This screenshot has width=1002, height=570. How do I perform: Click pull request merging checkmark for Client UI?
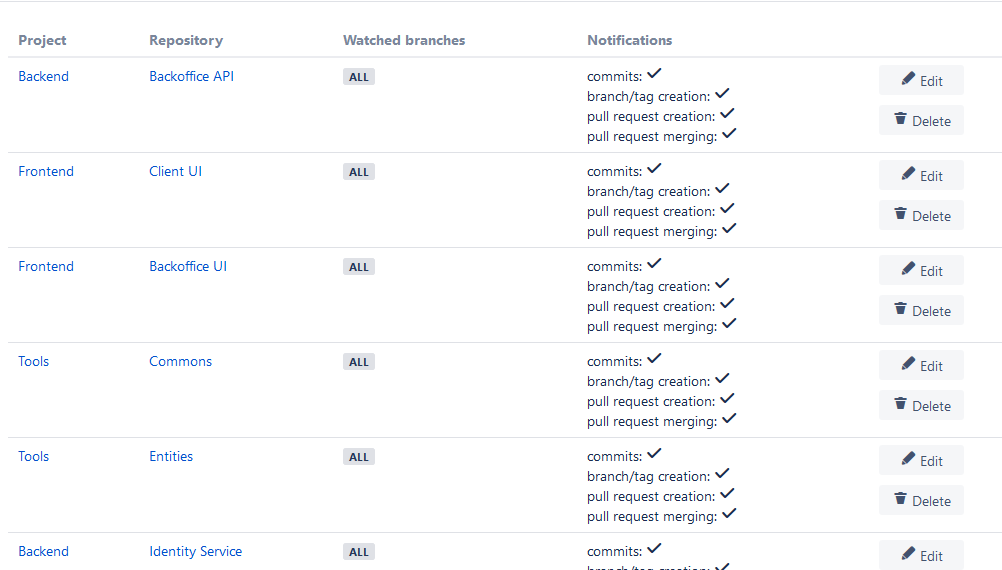tap(729, 229)
